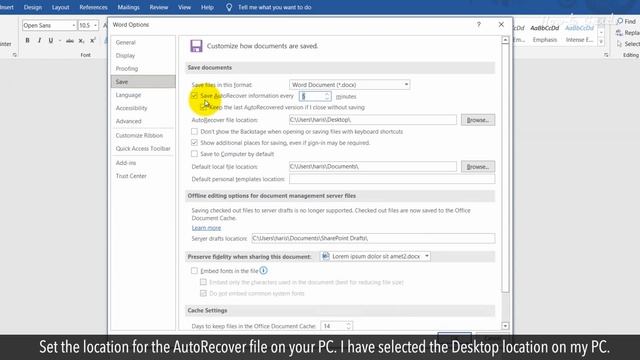Toggle Keep the last AutoRecovered version checkbox
Viewport: 640px width, 360px height.
(203, 107)
